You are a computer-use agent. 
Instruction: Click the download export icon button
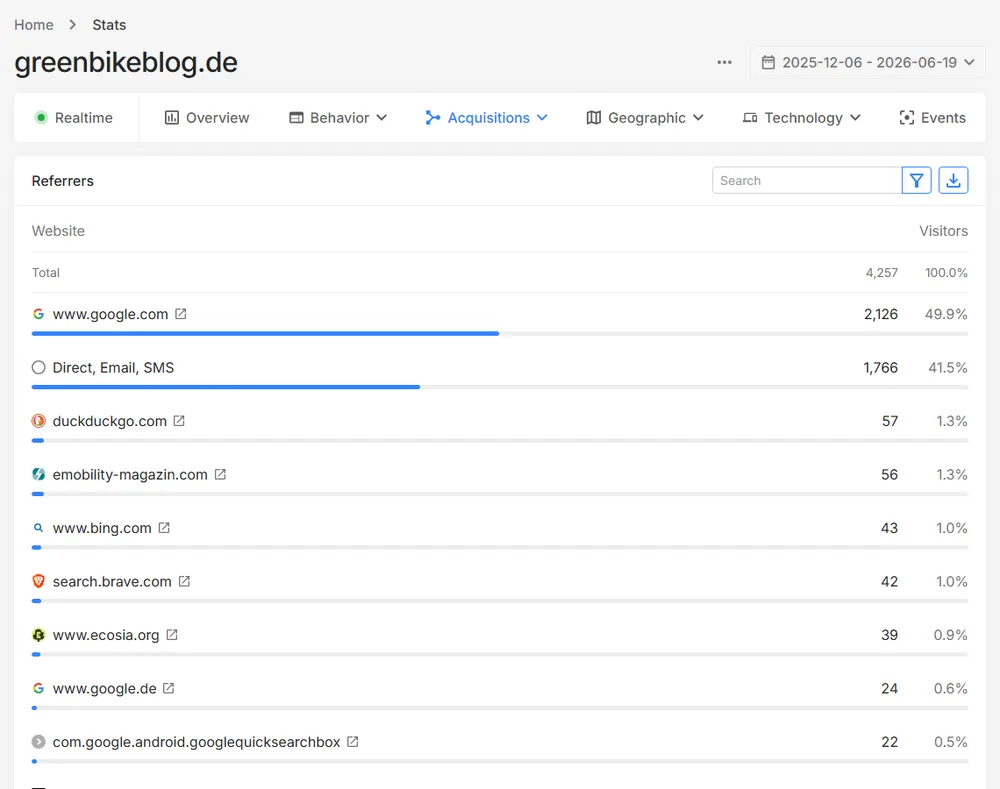tap(953, 181)
